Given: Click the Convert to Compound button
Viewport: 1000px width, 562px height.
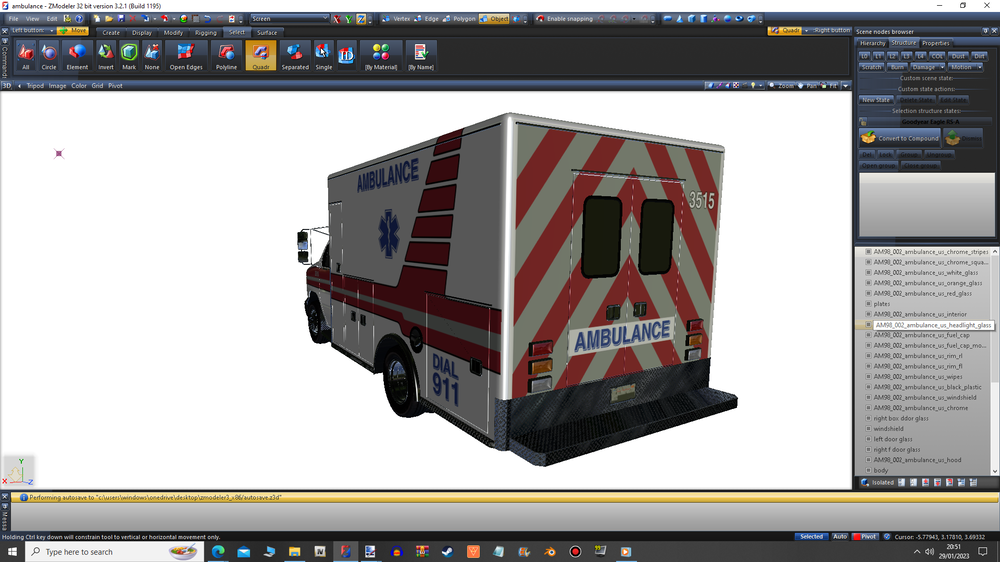Looking at the screenshot, I should [899, 138].
